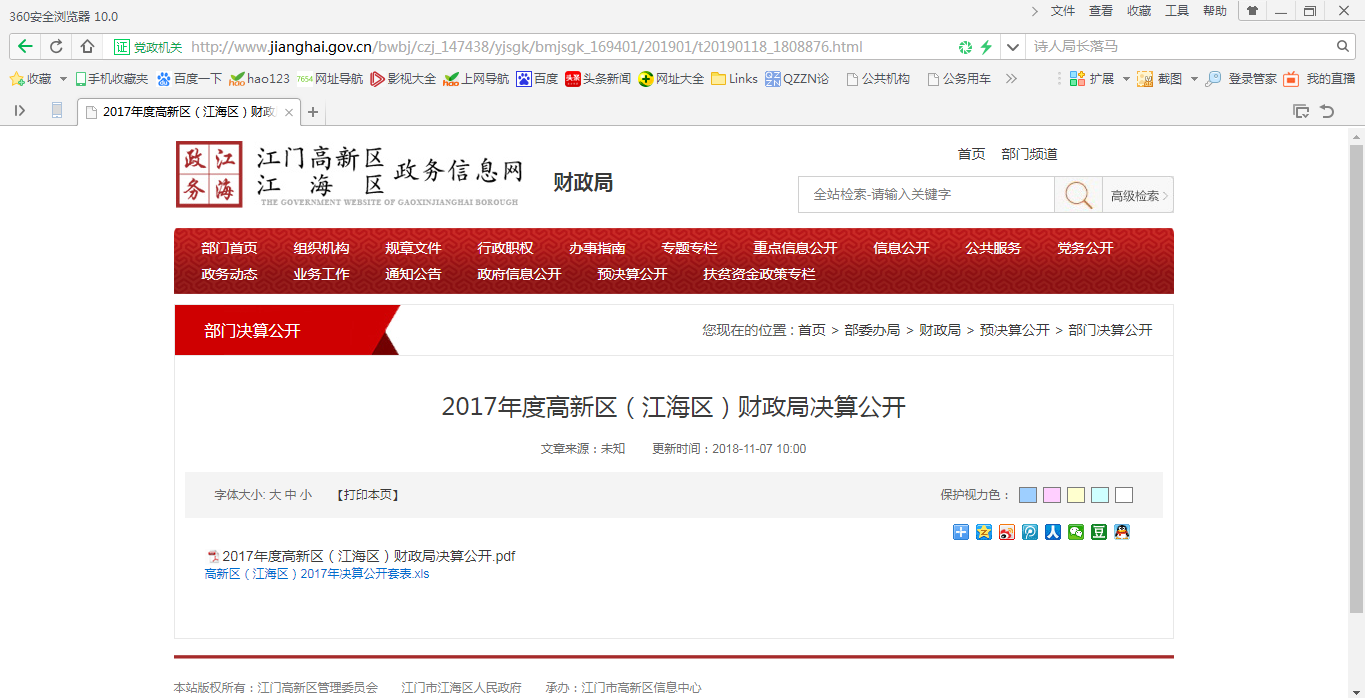This screenshot has width=1365, height=698.
Task: Show more bookmarks with double chevron
Action: [x=1011, y=78]
